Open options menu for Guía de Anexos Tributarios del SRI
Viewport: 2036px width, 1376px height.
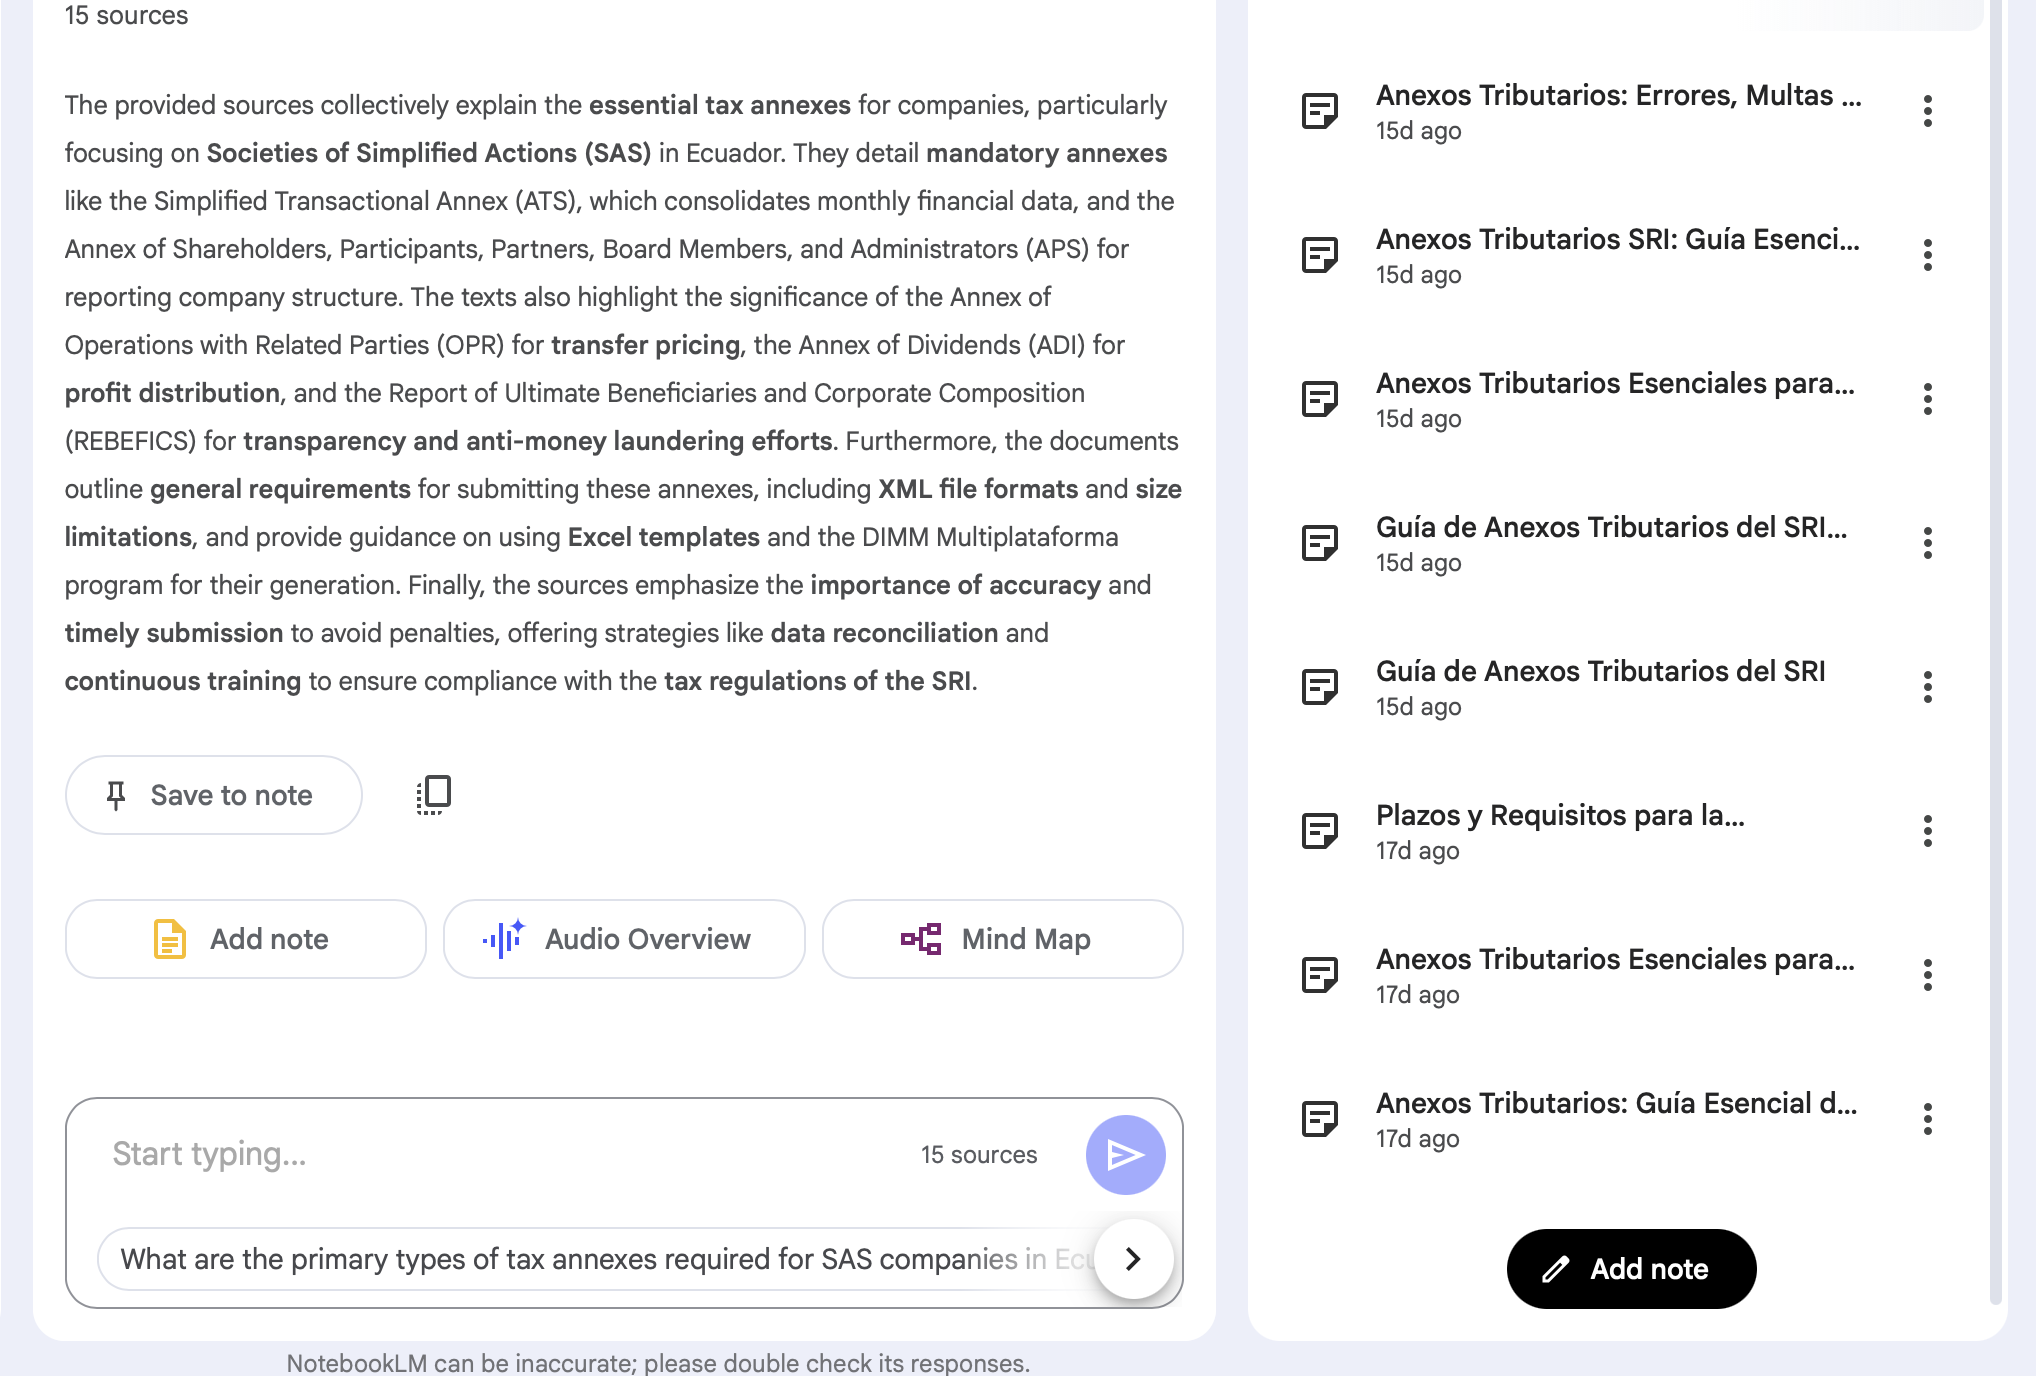pyautogui.click(x=1927, y=687)
